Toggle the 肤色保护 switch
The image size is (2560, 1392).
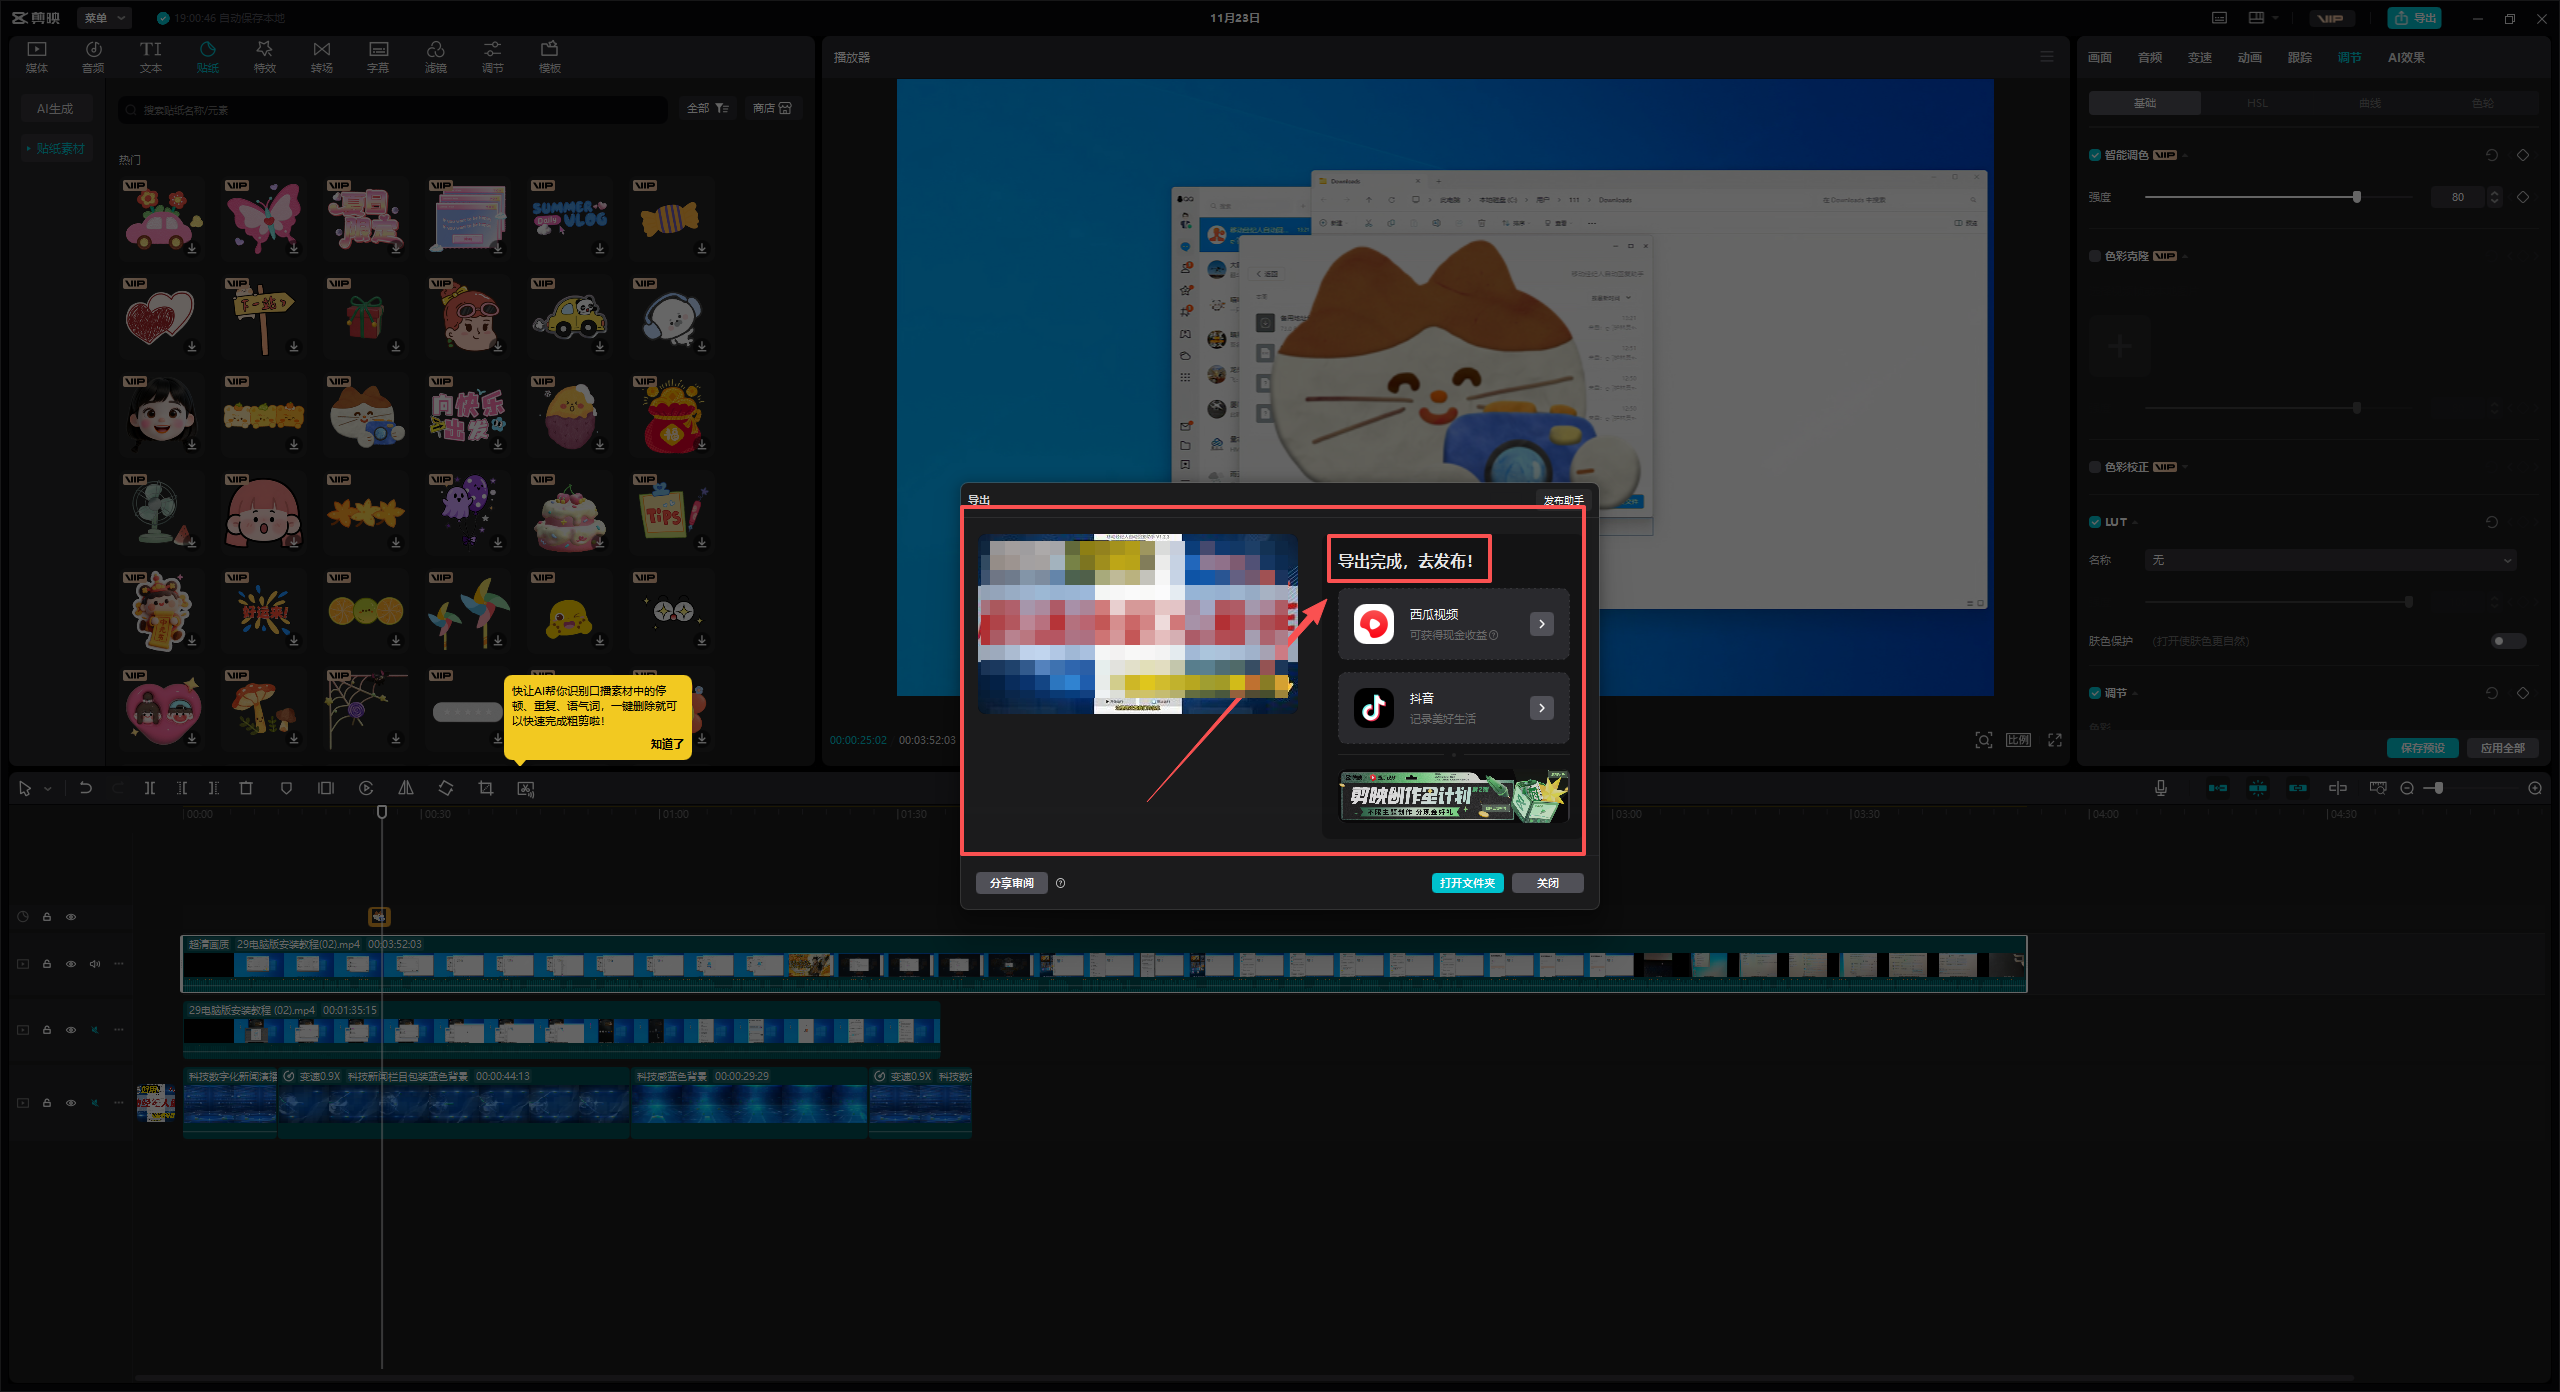[x=2507, y=641]
